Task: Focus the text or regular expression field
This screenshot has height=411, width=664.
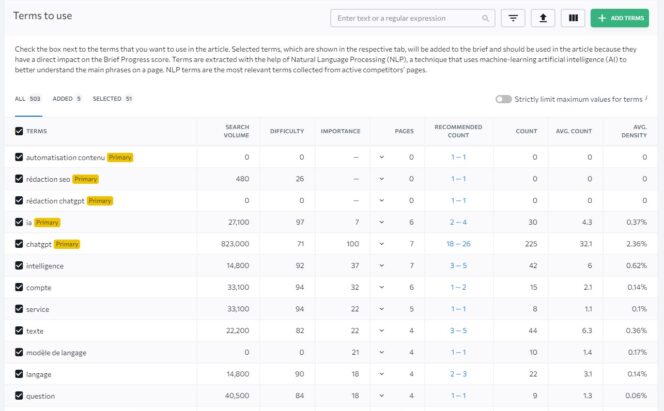Action: 405,18
